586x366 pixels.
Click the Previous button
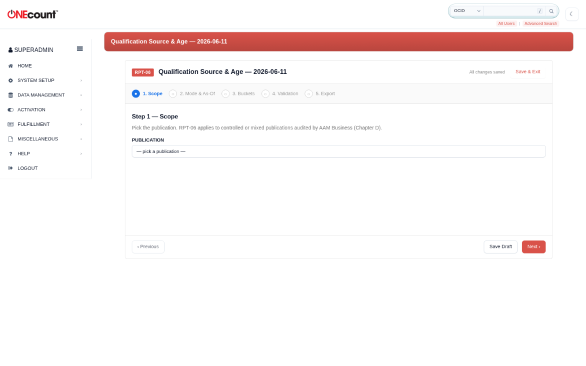[148, 247]
